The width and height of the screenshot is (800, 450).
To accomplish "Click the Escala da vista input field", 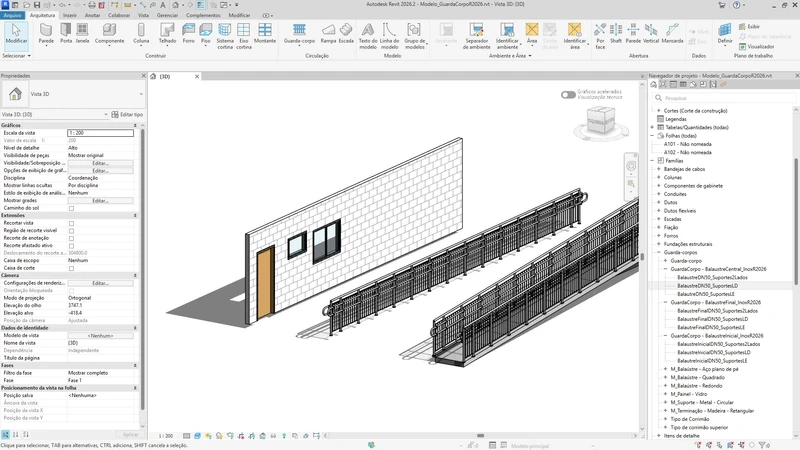I will (x=101, y=133).
